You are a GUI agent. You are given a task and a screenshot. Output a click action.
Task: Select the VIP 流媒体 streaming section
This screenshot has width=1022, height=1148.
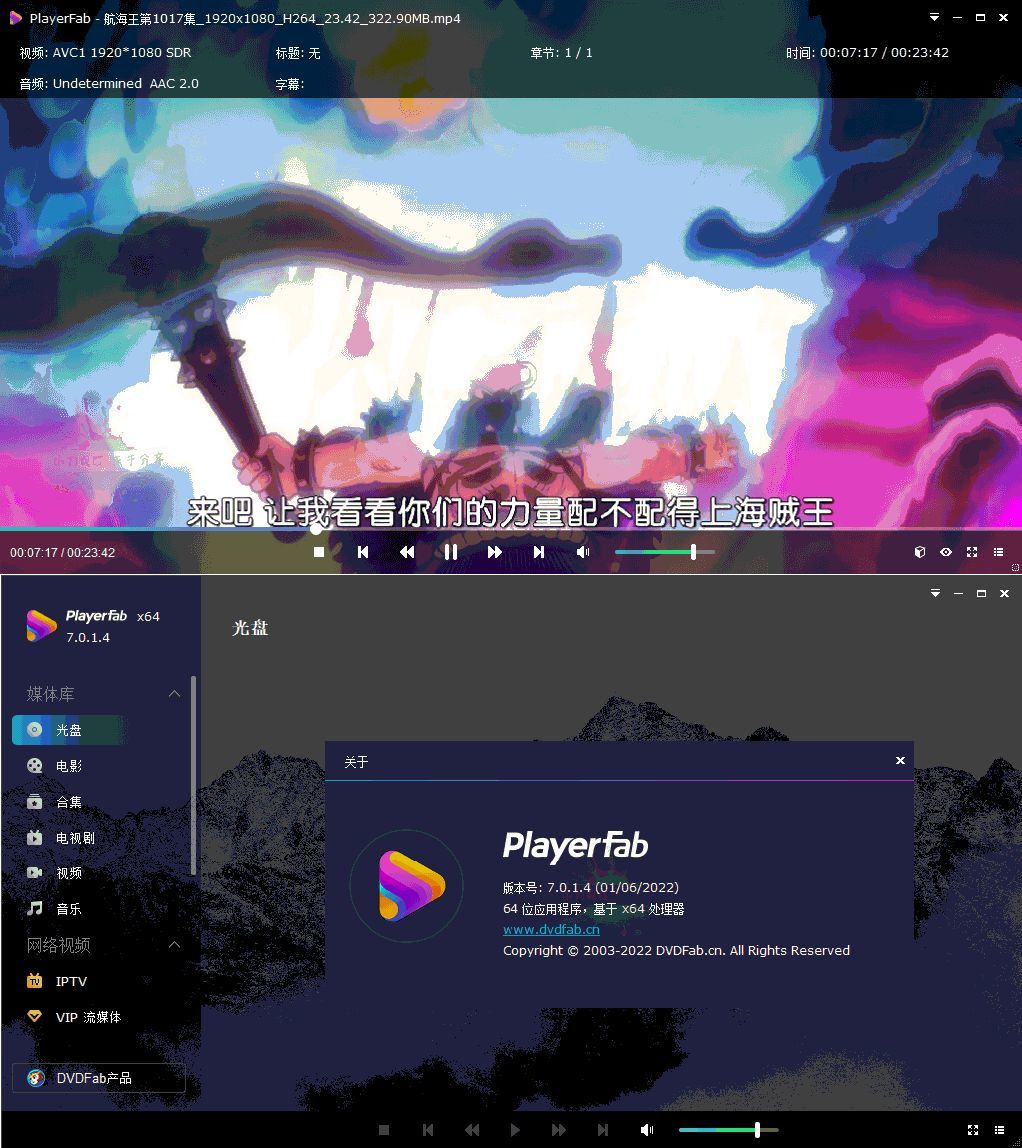[90, 1017]
